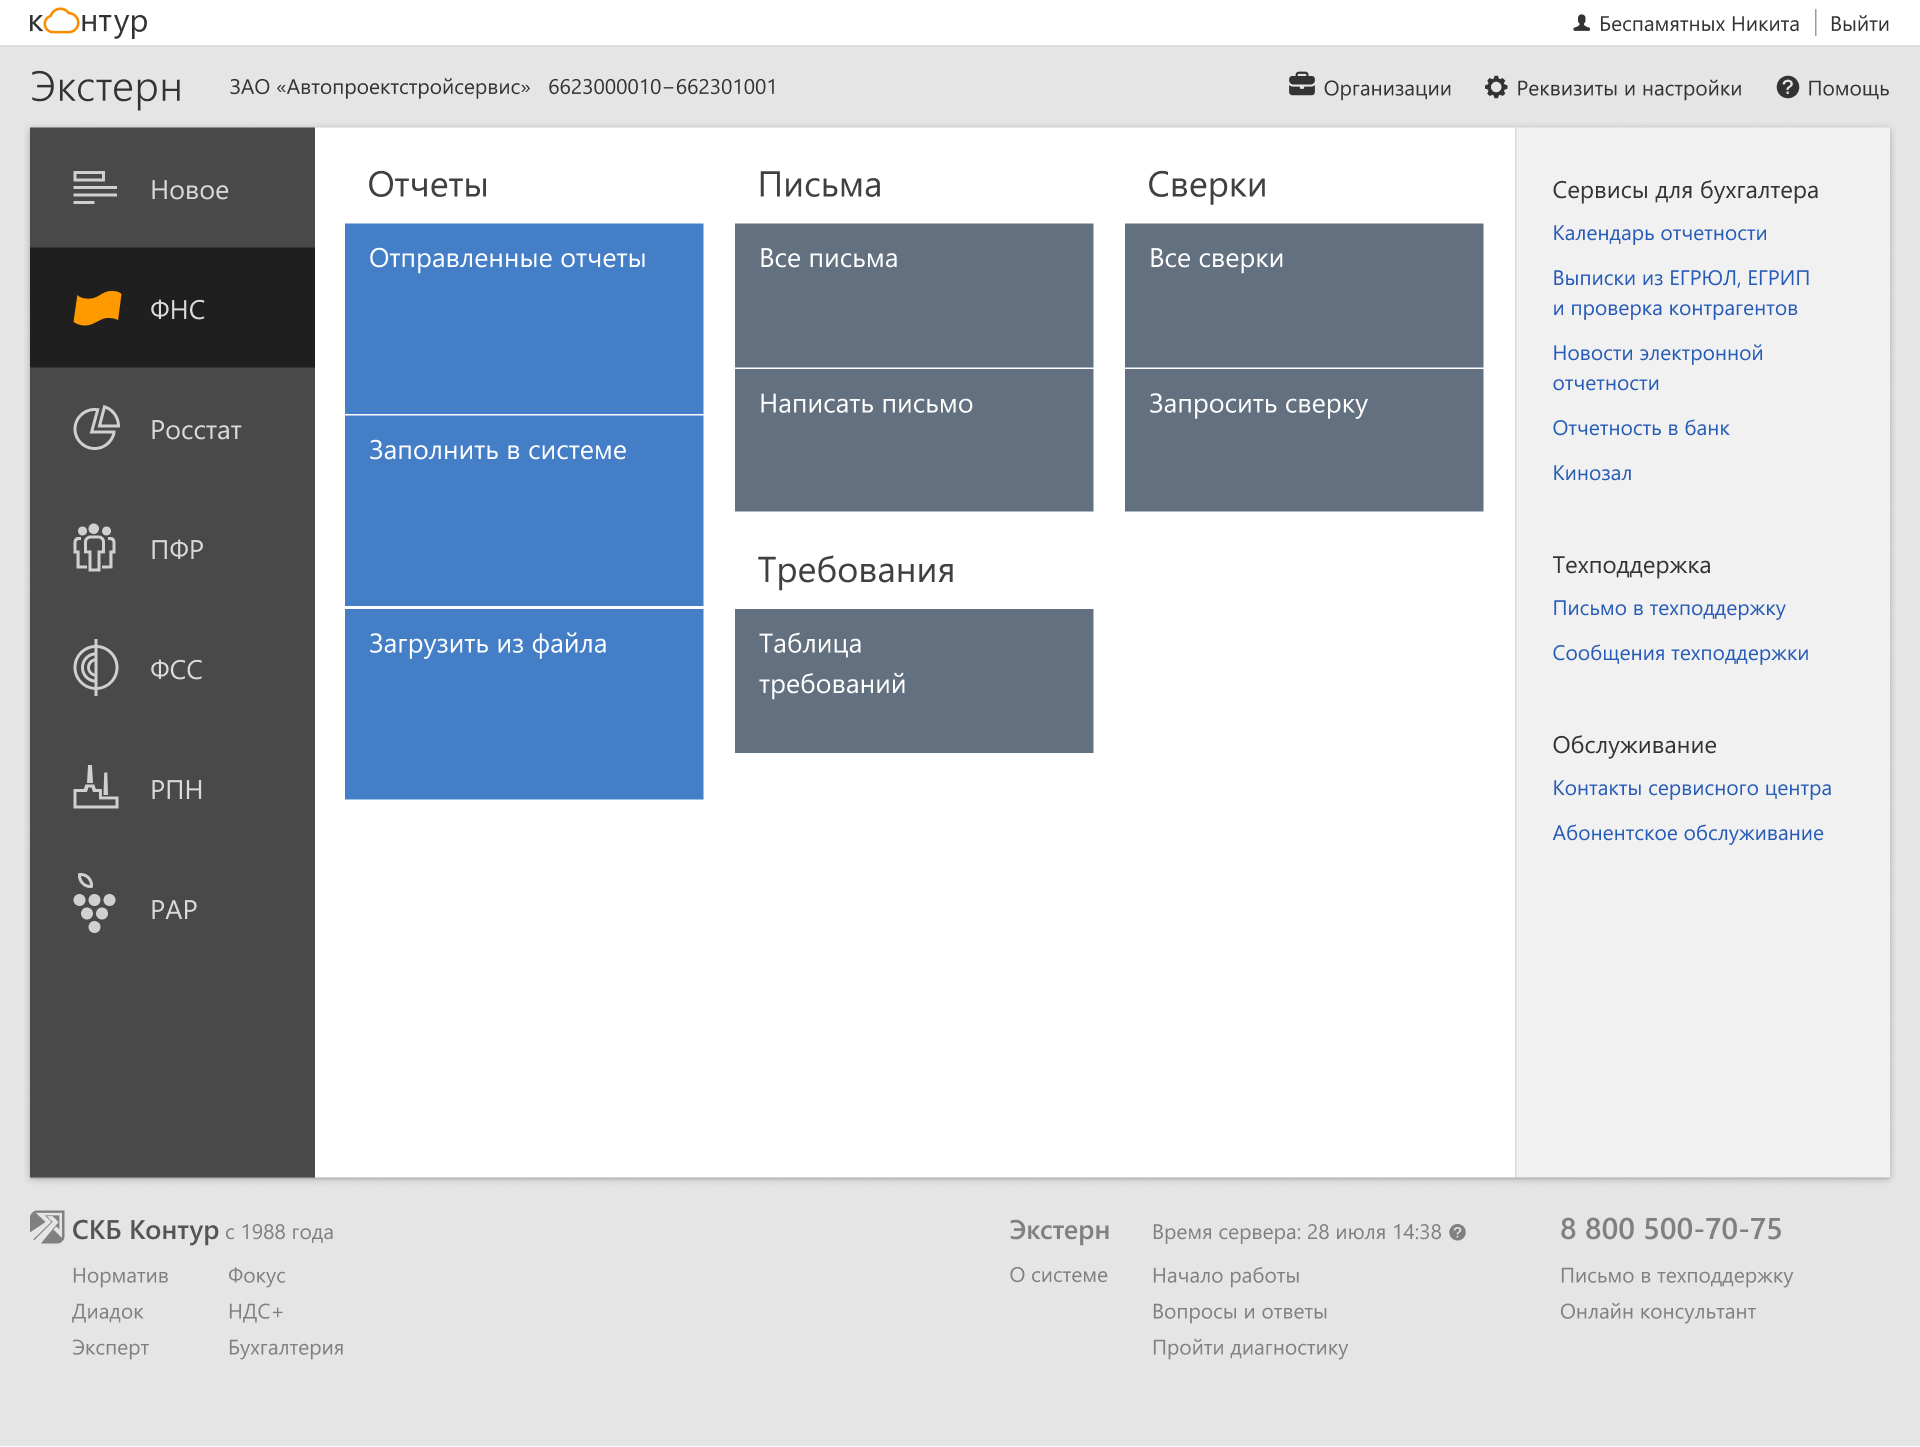Image resolution: width=1920 pixels, height=1447 pixels.
Task: Click the Росстат pie chart icon
Action: 96,429
